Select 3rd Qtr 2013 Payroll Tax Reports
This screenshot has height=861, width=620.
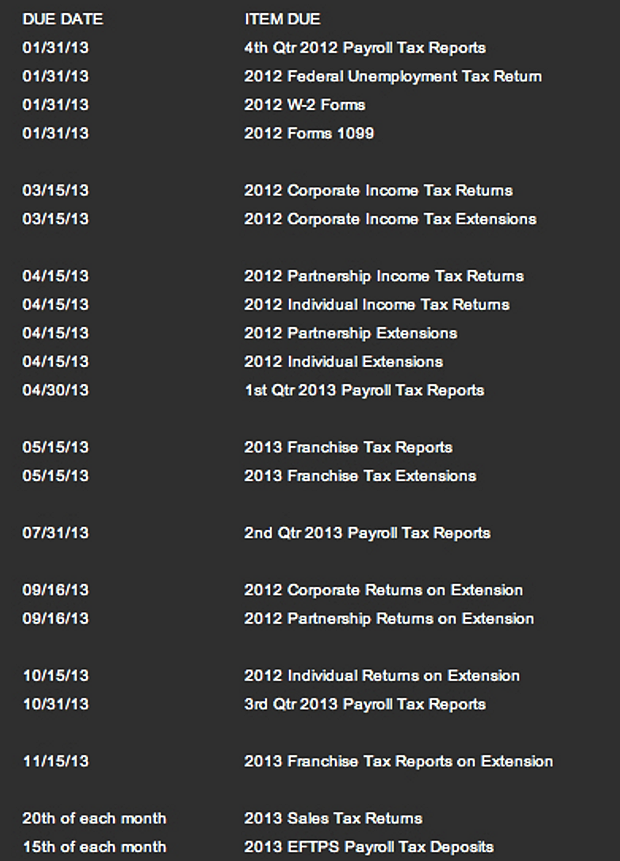[364, 704]
